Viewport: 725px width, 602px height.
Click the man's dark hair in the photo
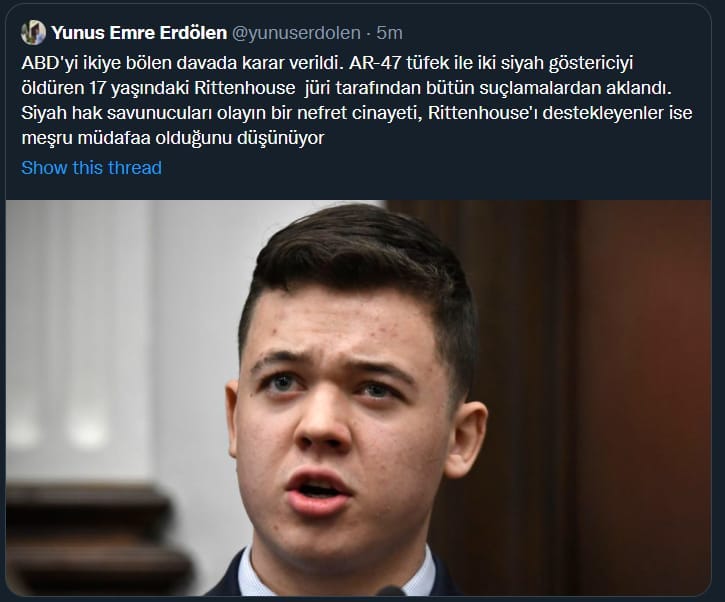(361, 259)
